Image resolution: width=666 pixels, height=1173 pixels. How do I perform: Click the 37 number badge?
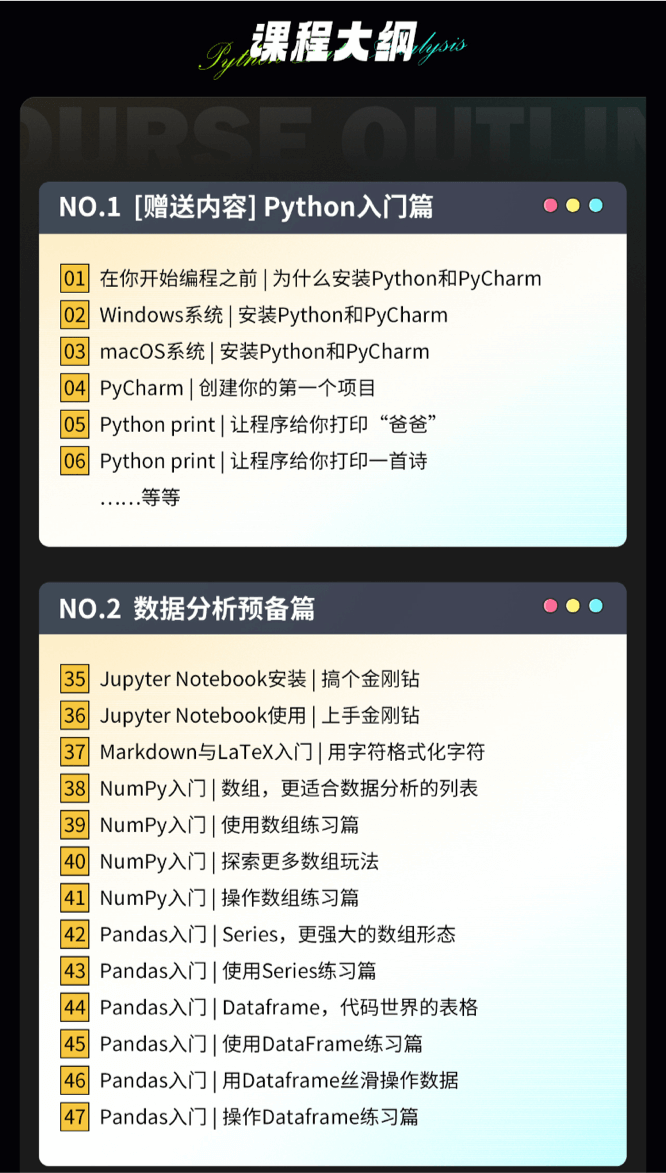pyautogui.click(x=74, y=752)
